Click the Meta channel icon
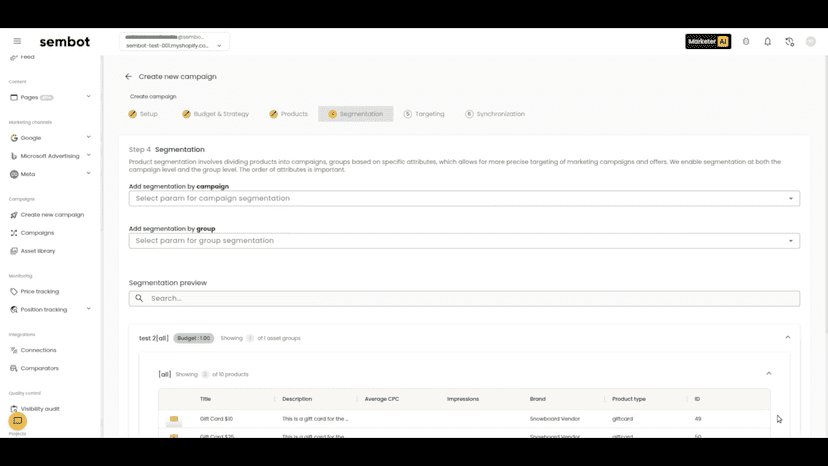This screenshot has width=828, height=466. (x=14, y=174)
